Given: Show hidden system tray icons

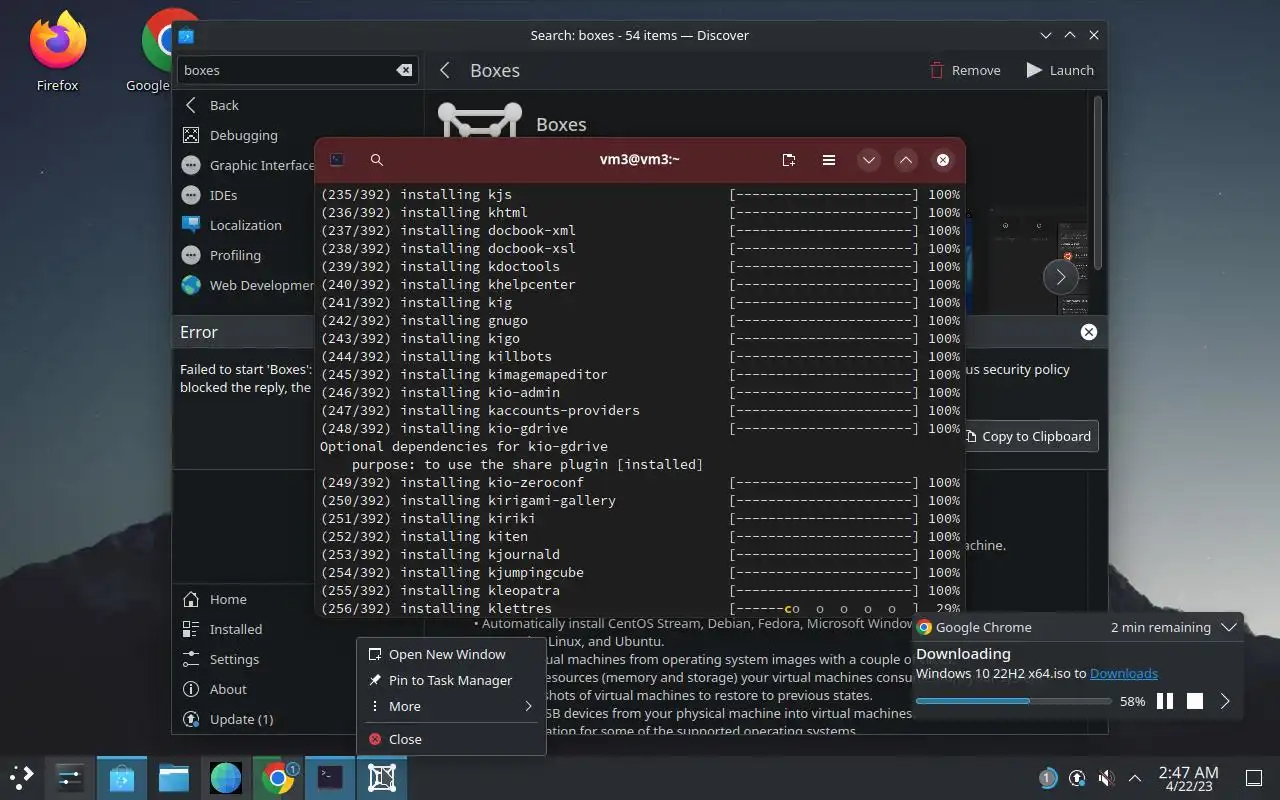Looking at the screenshot, I should [1135, 777].
